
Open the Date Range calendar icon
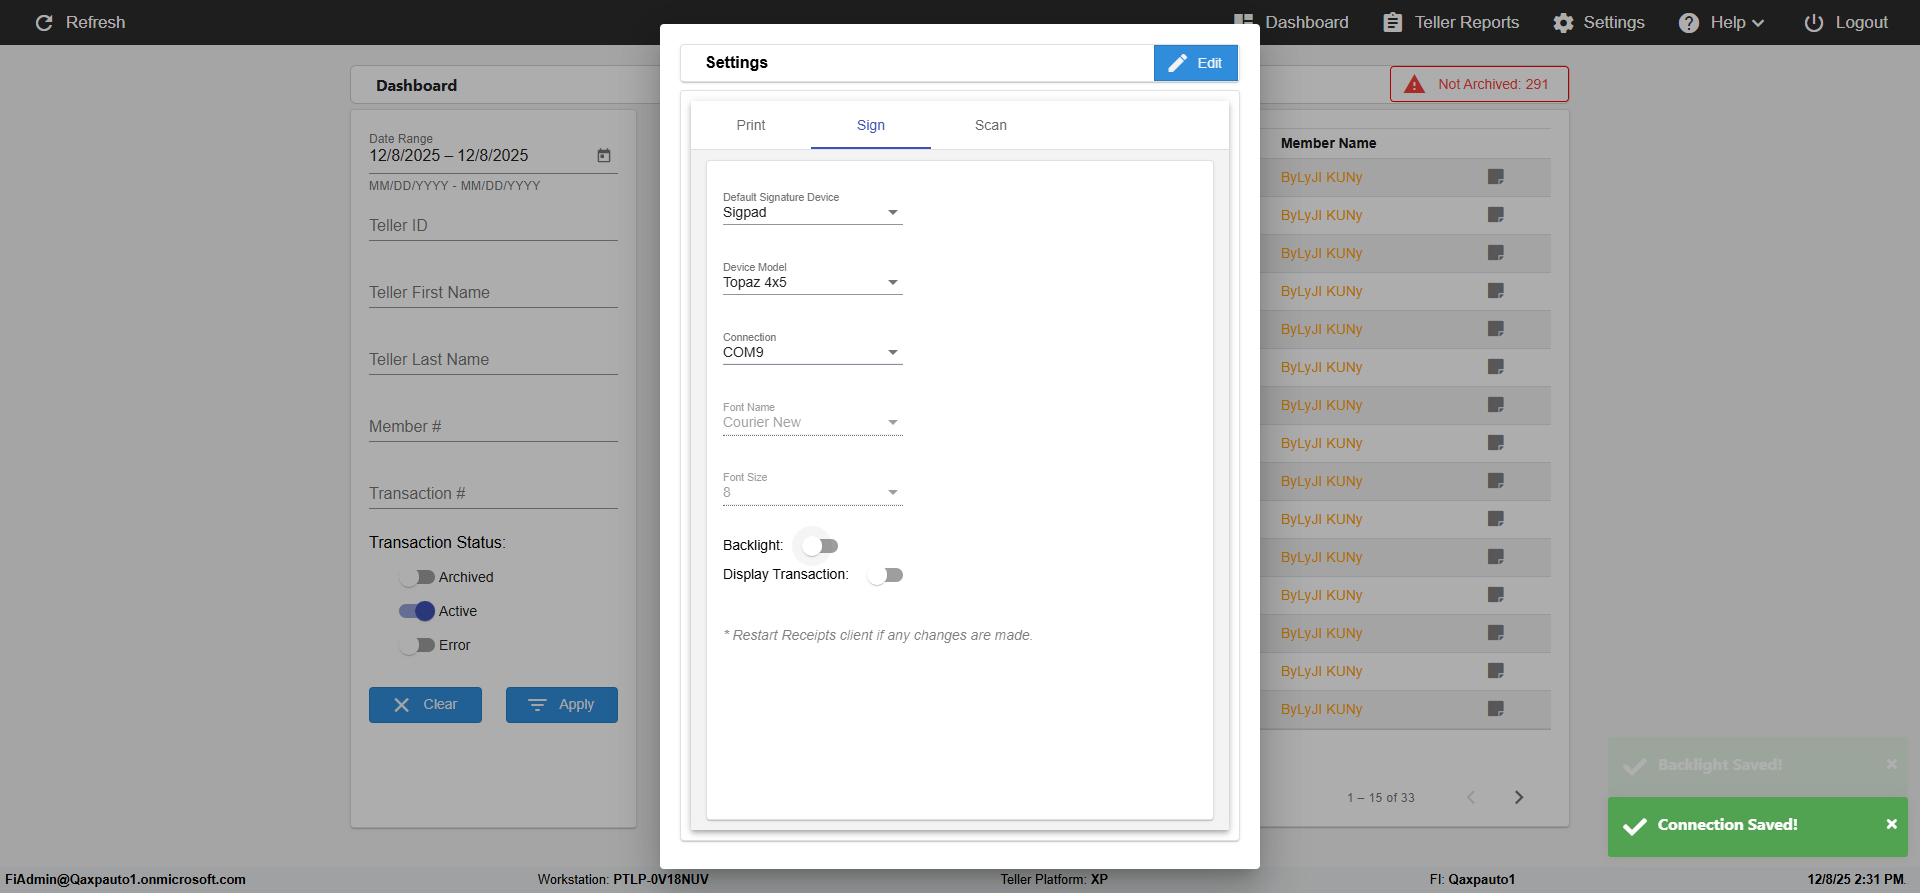coord(604,155)
